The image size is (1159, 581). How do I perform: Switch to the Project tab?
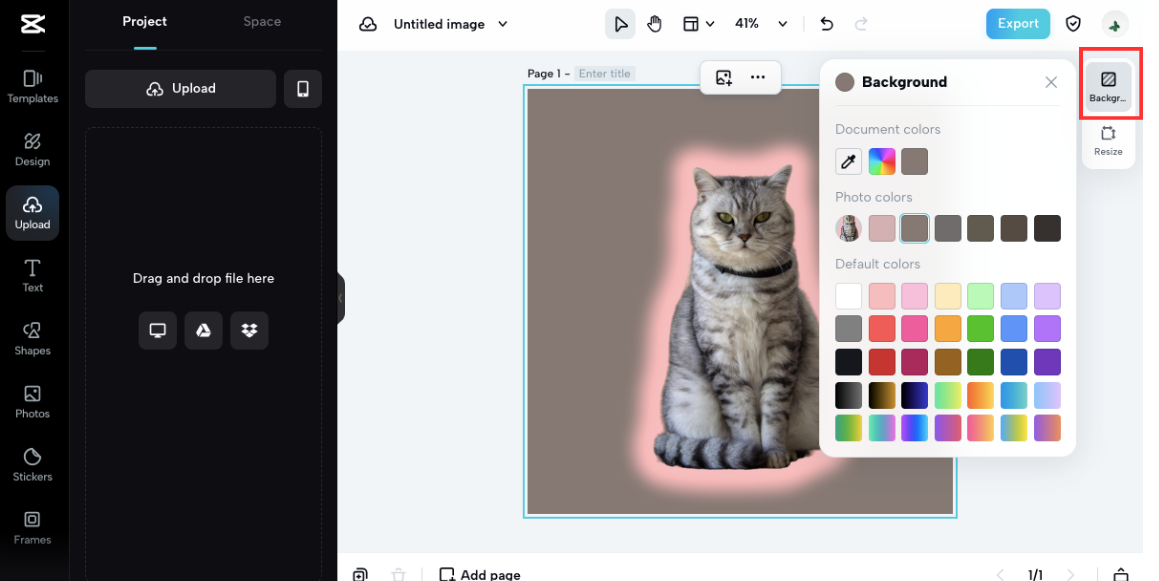pyautogui.click(x=144, y=21)
